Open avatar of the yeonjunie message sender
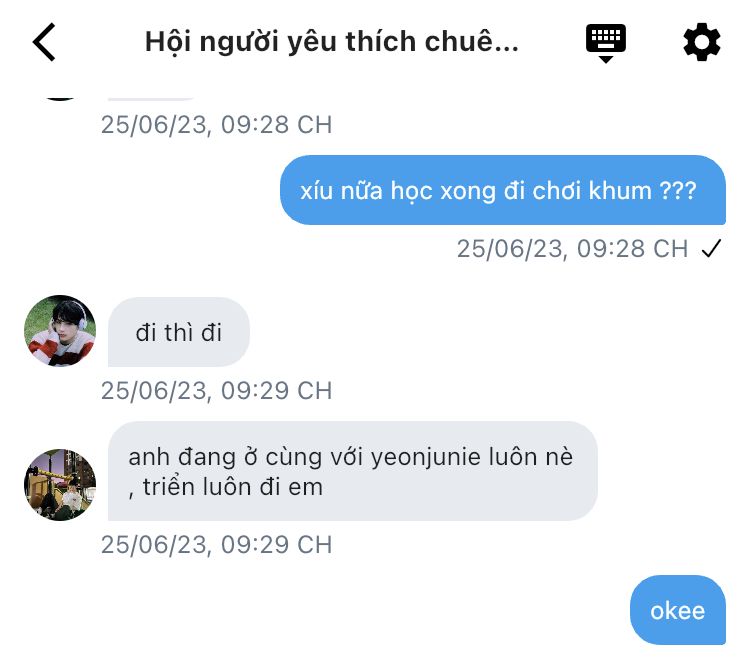 60,485
